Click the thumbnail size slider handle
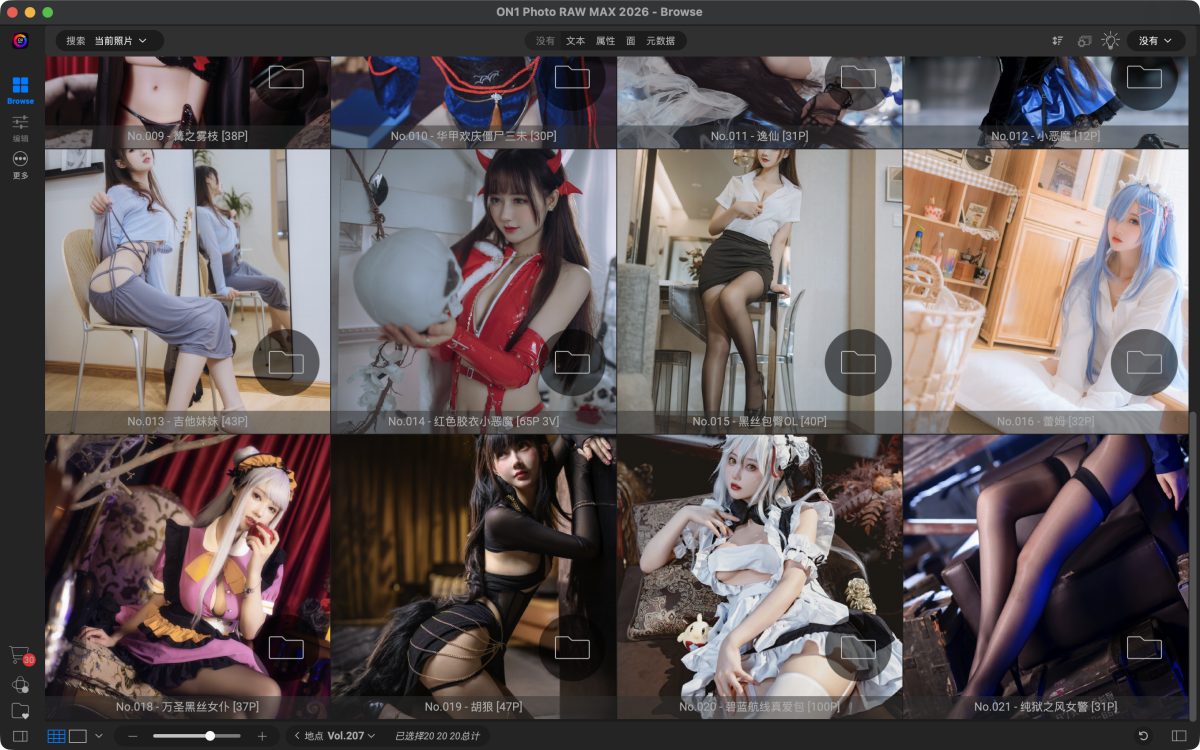This screenshot has width=1200, height=750. point(210,736)
